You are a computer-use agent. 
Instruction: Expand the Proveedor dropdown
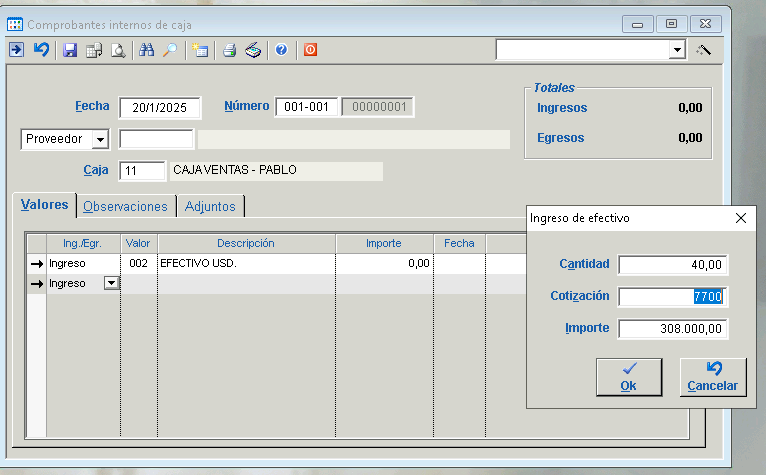[x=100, y=140]
